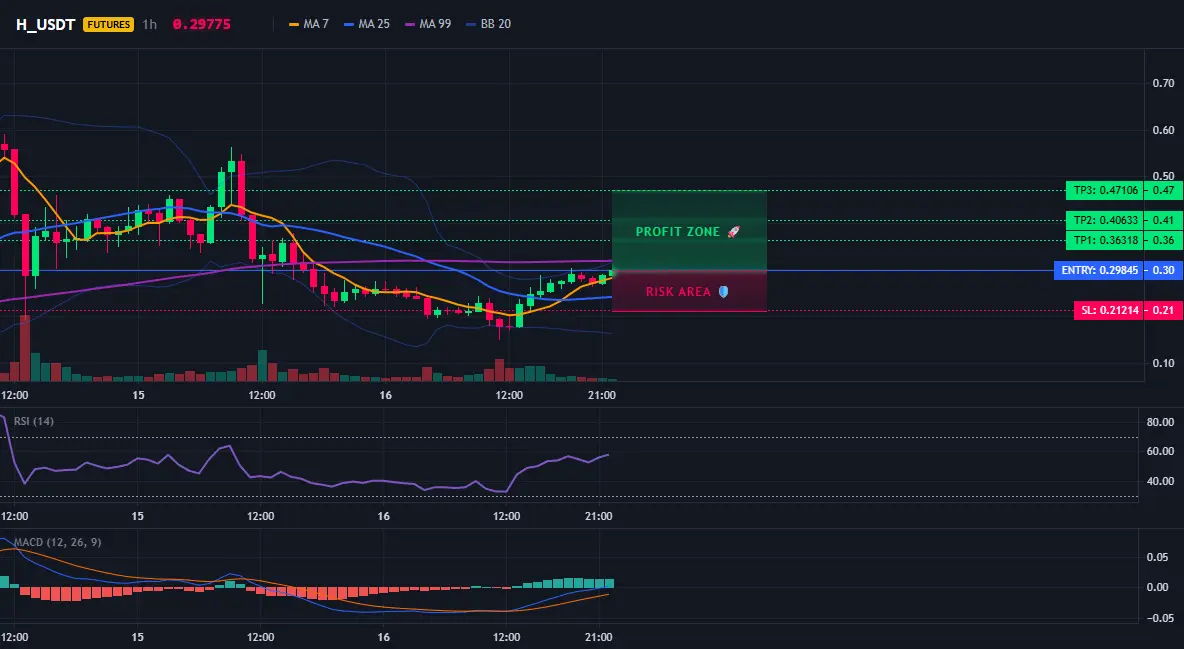Click the 0.60 price axis value
1184x649 pixels.
1164,130
